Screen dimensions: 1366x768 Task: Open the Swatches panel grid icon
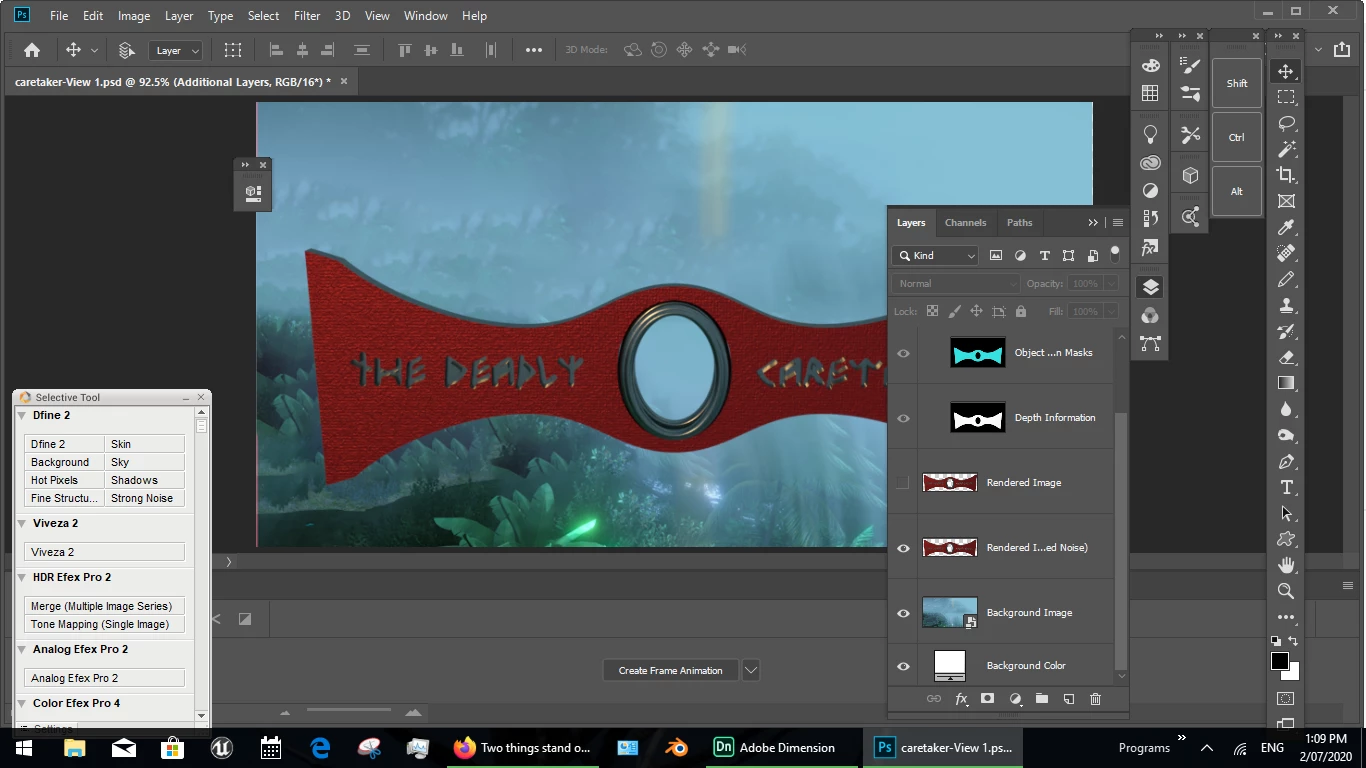1150,93
